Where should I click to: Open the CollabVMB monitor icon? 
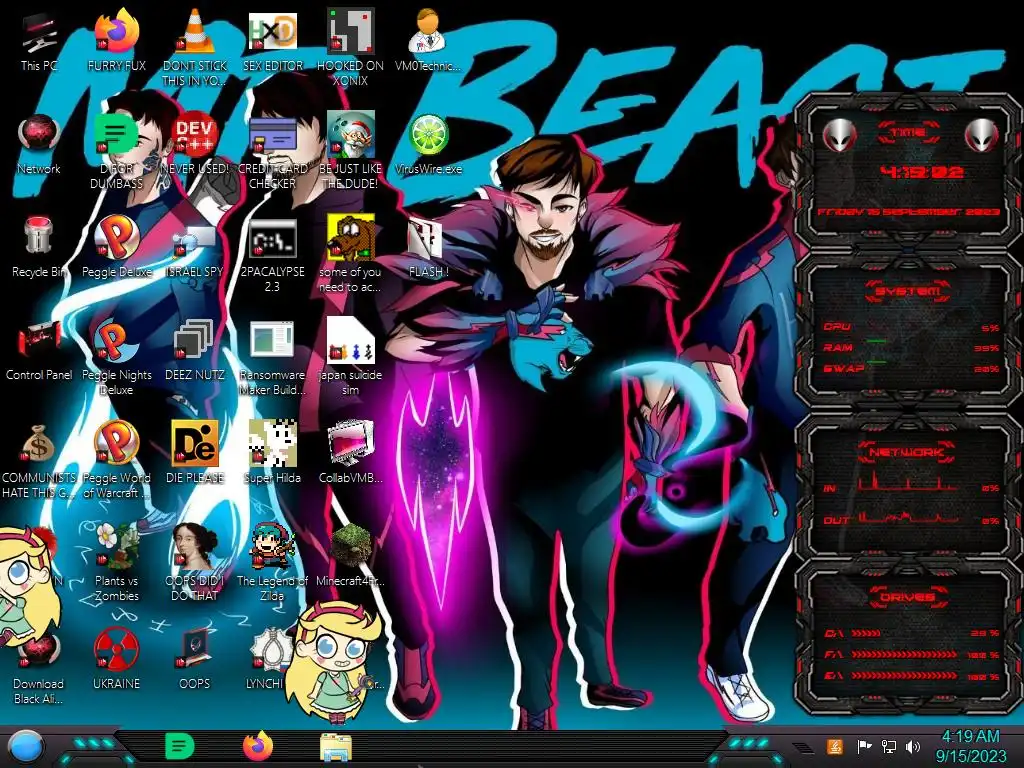click(351, 443)
